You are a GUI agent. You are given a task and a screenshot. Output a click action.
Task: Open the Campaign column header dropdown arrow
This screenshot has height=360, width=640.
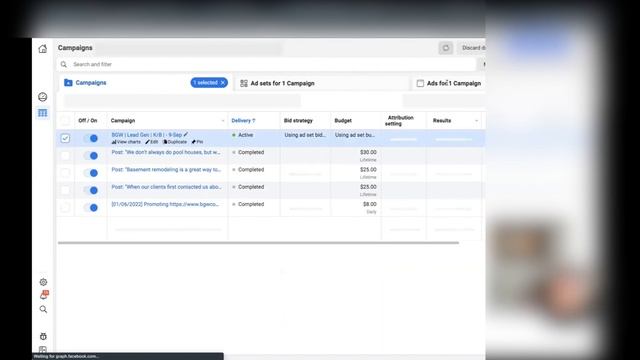[223, 121]
